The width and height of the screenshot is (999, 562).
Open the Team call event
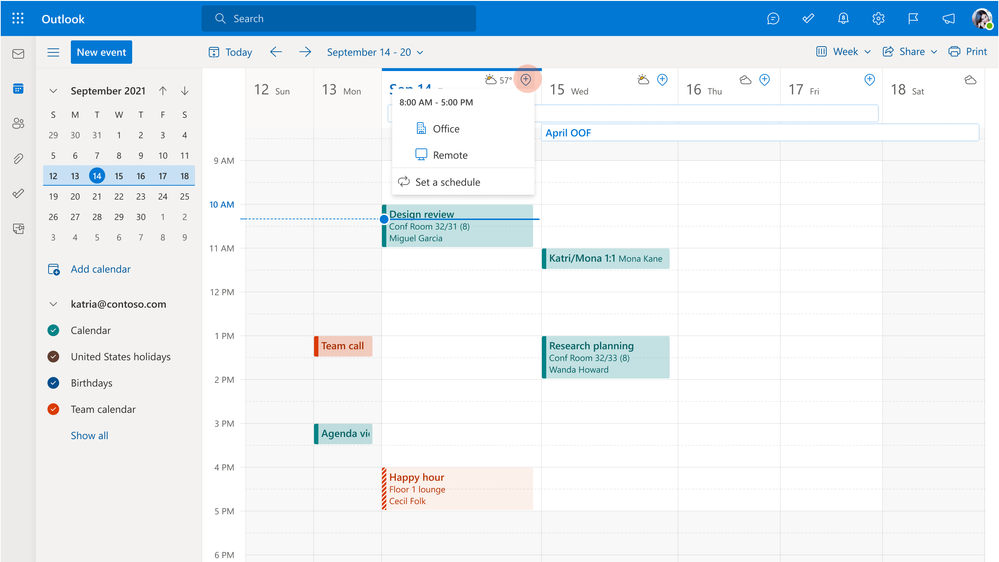(x=343, y=346)
